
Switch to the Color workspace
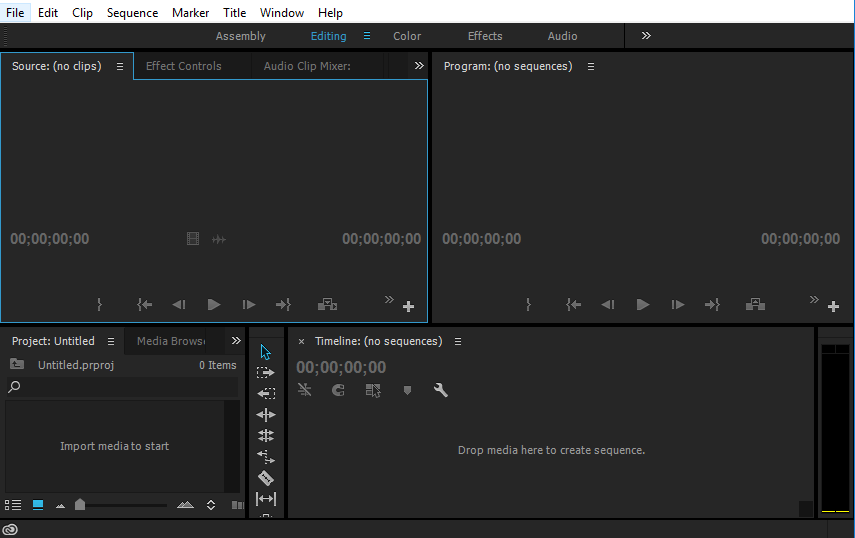click(407, 36)
